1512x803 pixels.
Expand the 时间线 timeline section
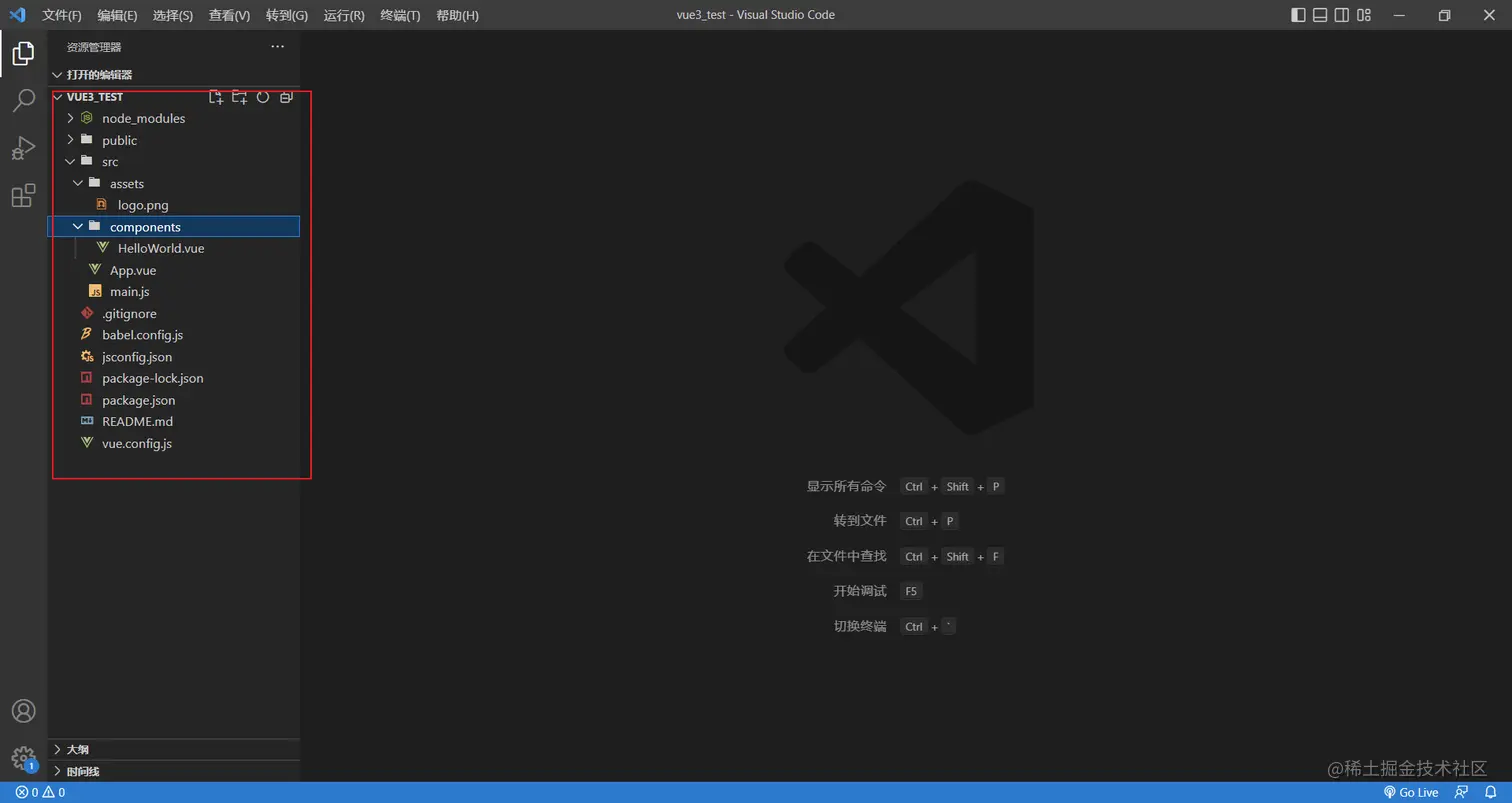click(174, 771)
